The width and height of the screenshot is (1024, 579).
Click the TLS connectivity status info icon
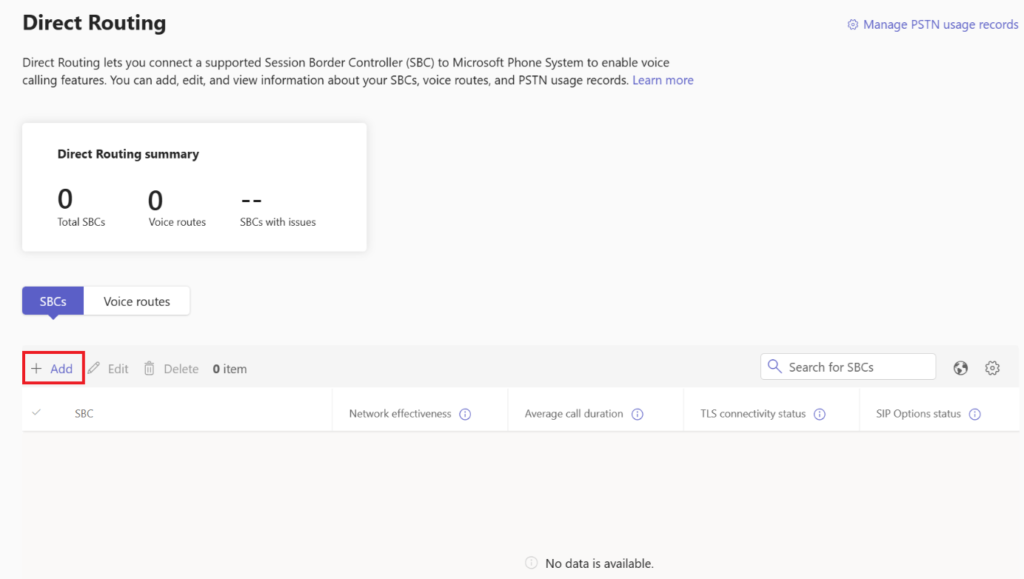click(x=819, y=414)
